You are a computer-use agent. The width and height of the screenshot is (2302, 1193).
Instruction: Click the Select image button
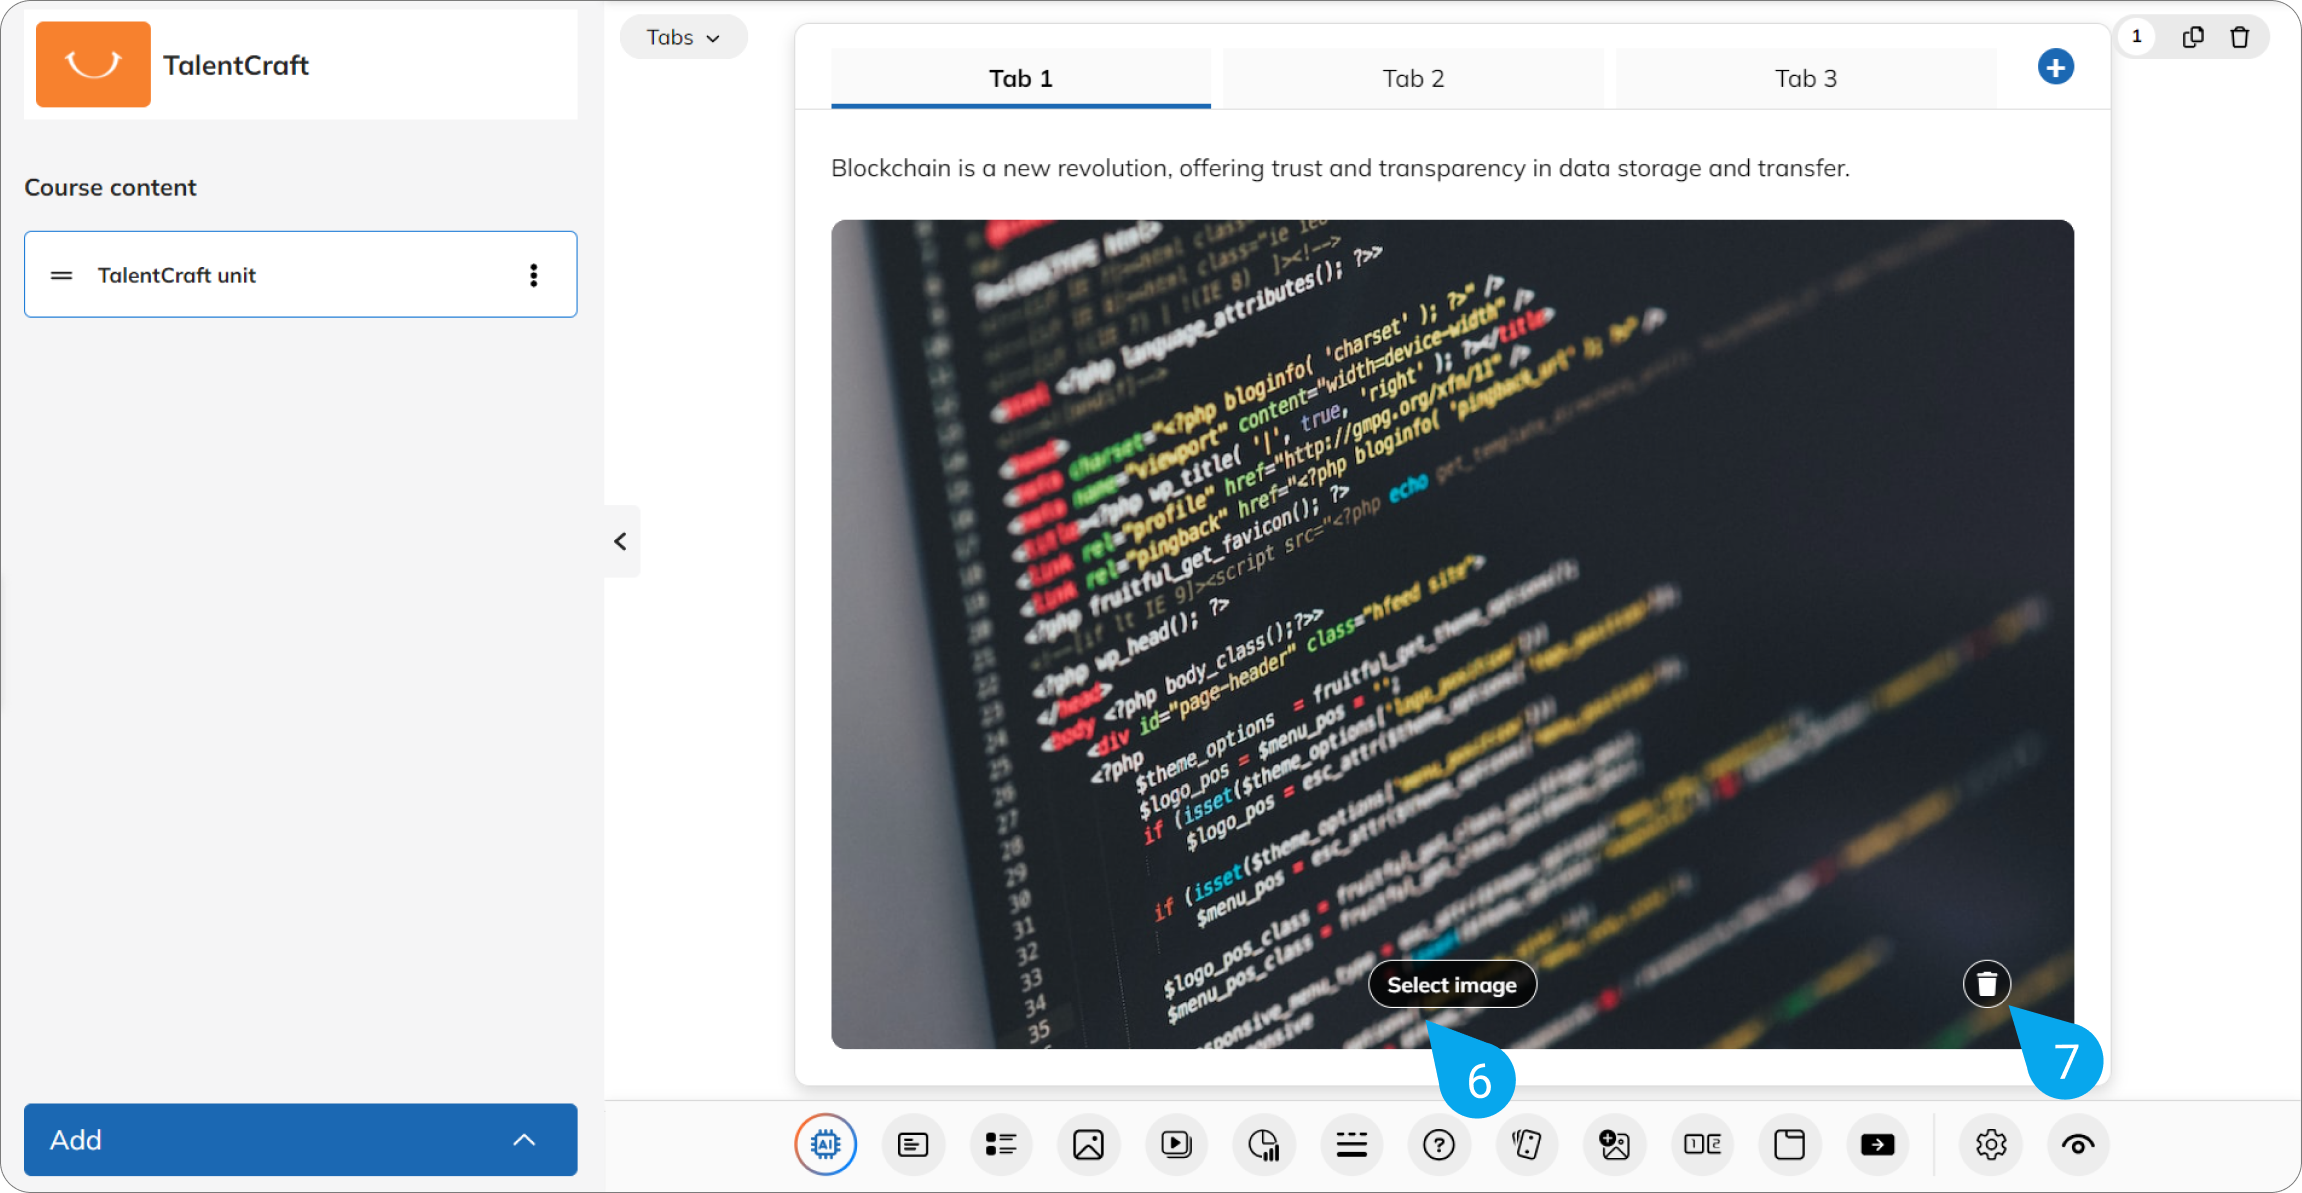coord(1451,985)
